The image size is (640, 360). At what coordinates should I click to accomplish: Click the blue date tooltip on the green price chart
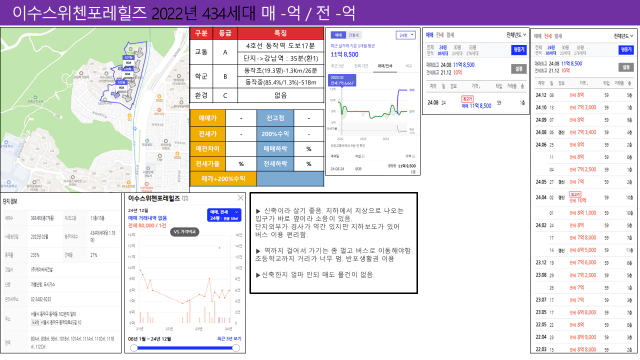click(342, 80)
